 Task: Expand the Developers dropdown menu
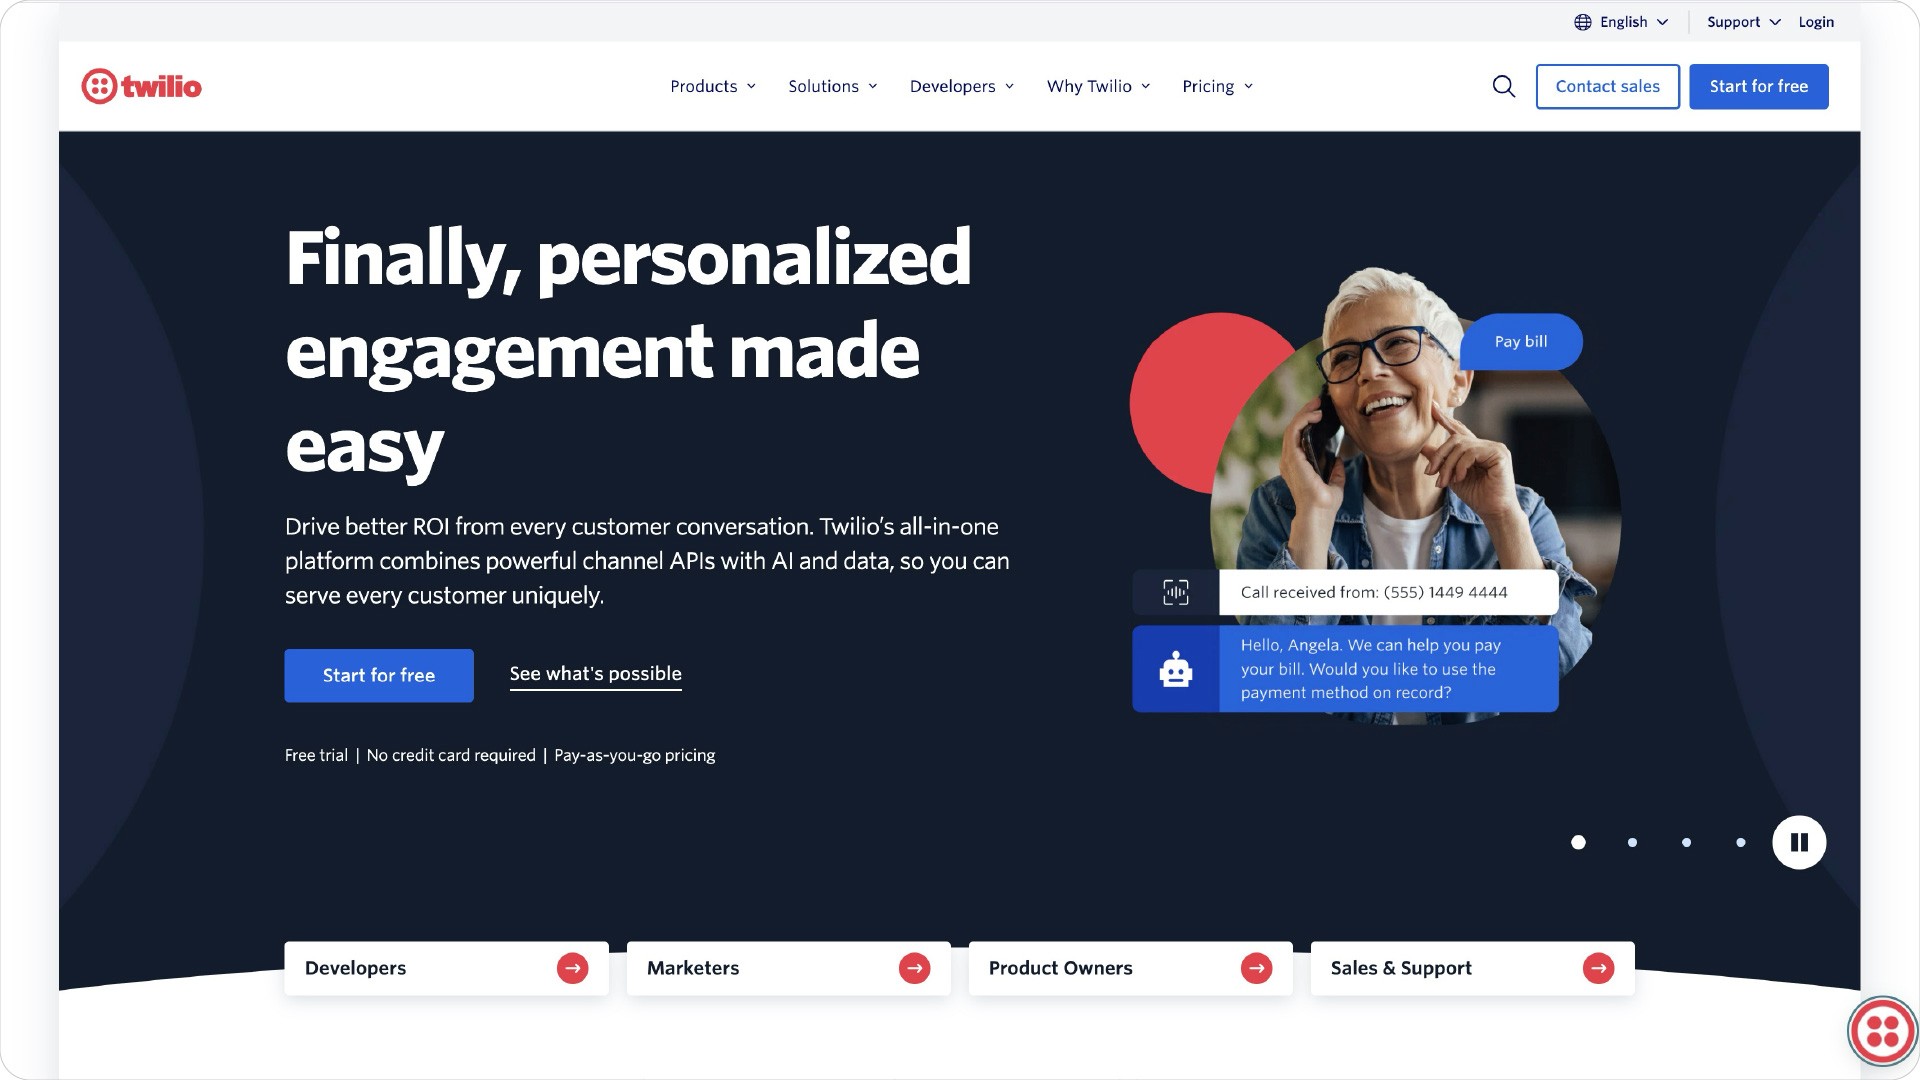pos(961,86)
